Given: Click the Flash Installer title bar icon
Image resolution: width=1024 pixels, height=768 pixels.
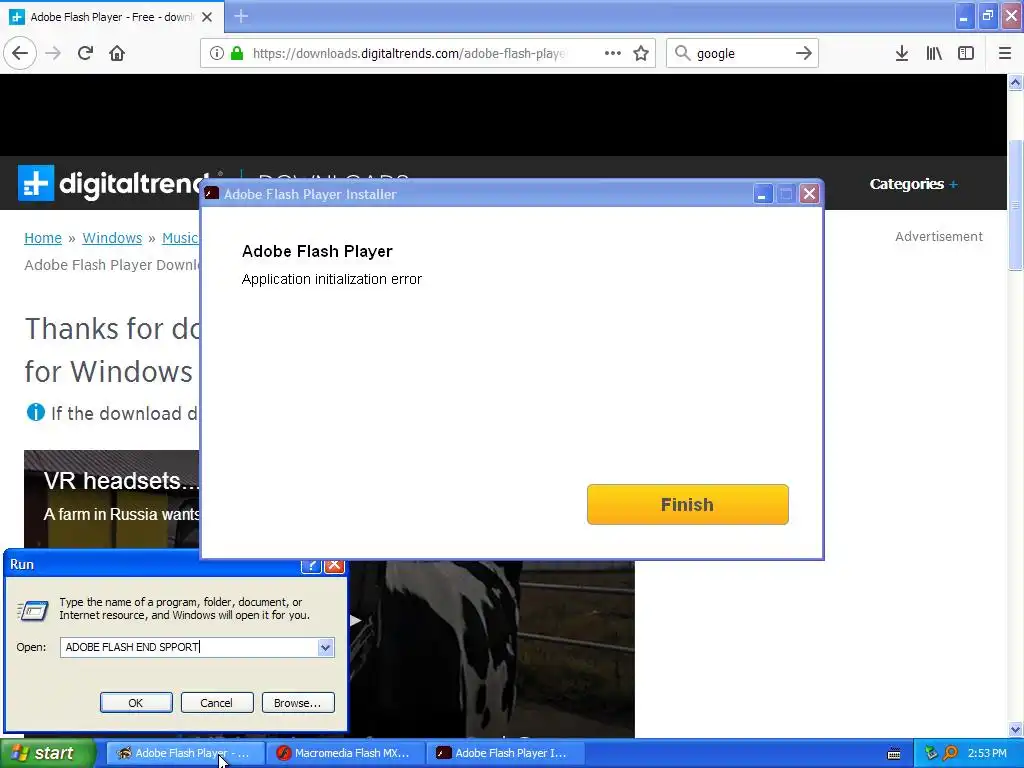Looking at the screenshot, I should [212, 193].
